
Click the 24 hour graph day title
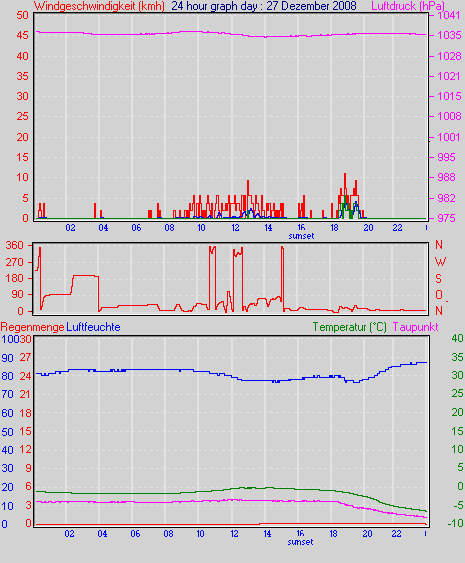(264, 6)
